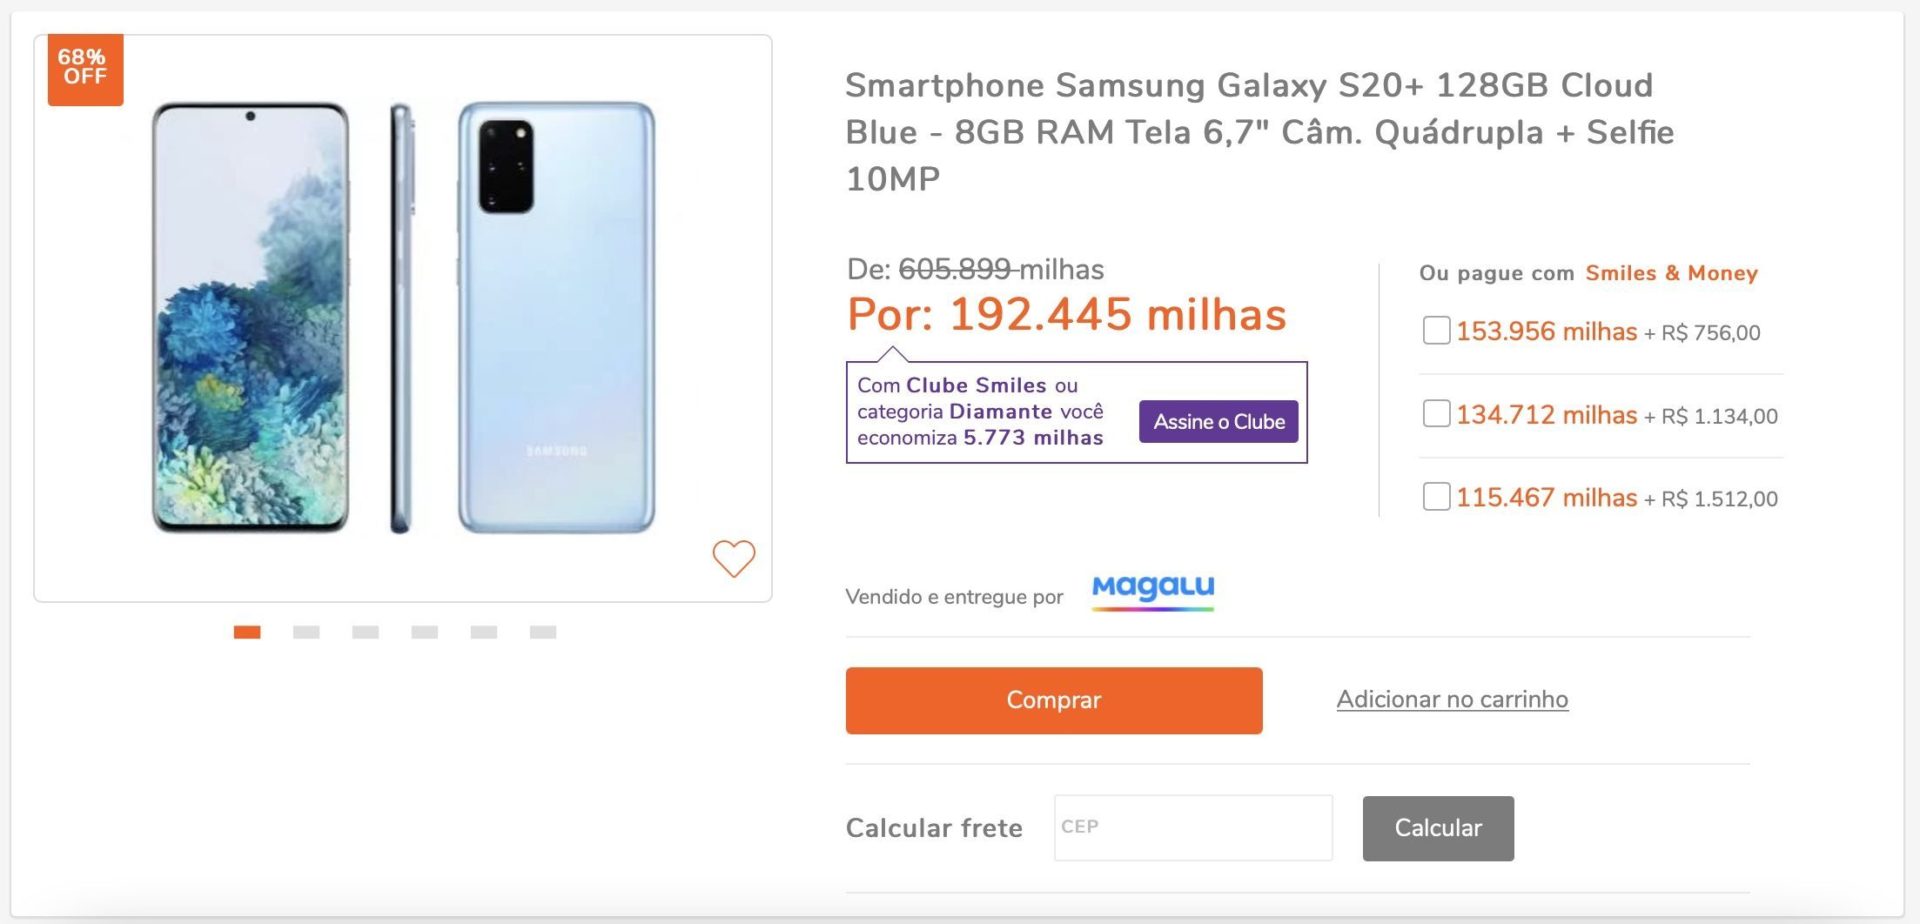The width and height of the screenshot is (1920, 924).
Task: Select the 153.956 milhas + R$ 756,00 option
Action: pos(1436,330)
